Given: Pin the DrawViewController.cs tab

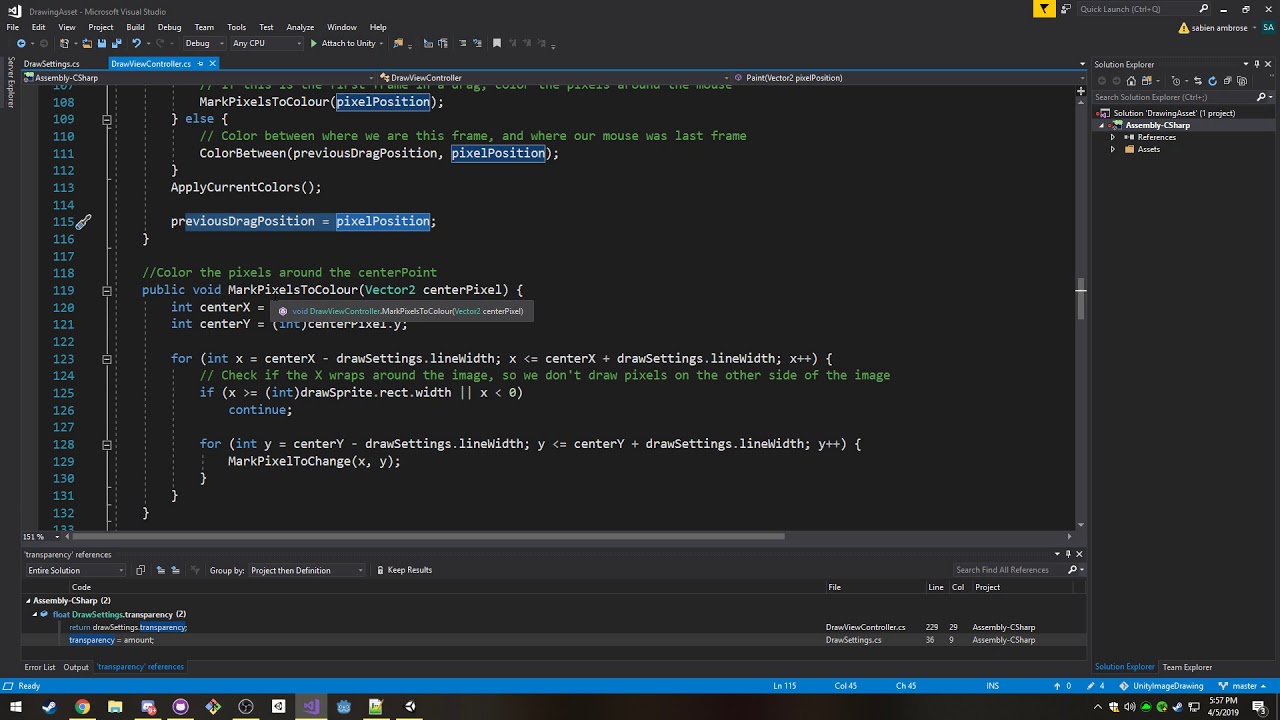Looking at the screenshot, I should tap(200, 63).
